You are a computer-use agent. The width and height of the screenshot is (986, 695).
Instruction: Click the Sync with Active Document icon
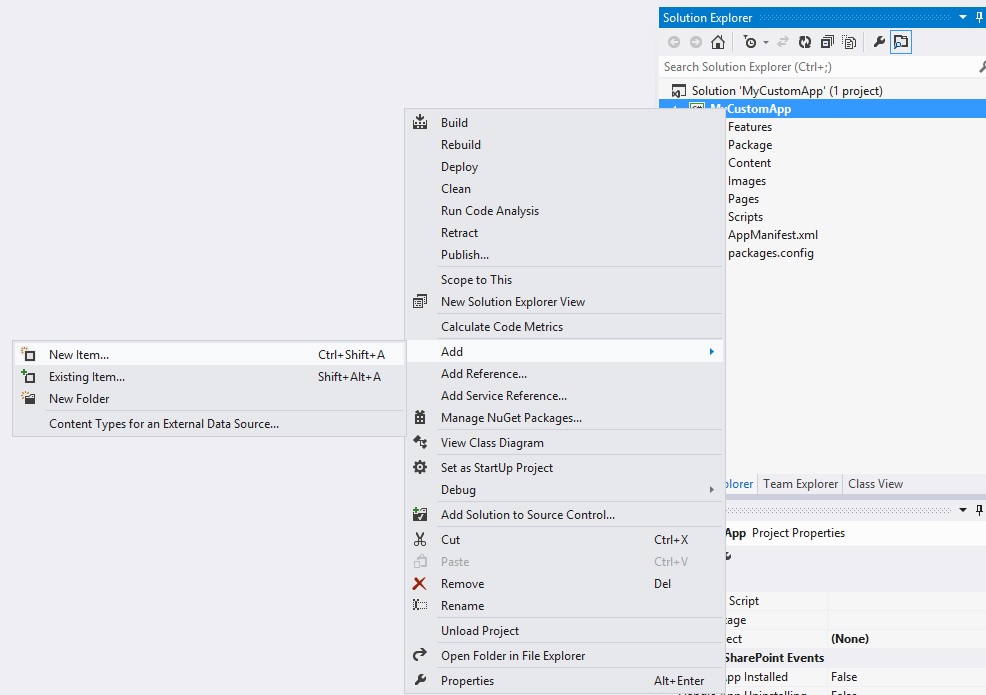(x=783, y=42)
